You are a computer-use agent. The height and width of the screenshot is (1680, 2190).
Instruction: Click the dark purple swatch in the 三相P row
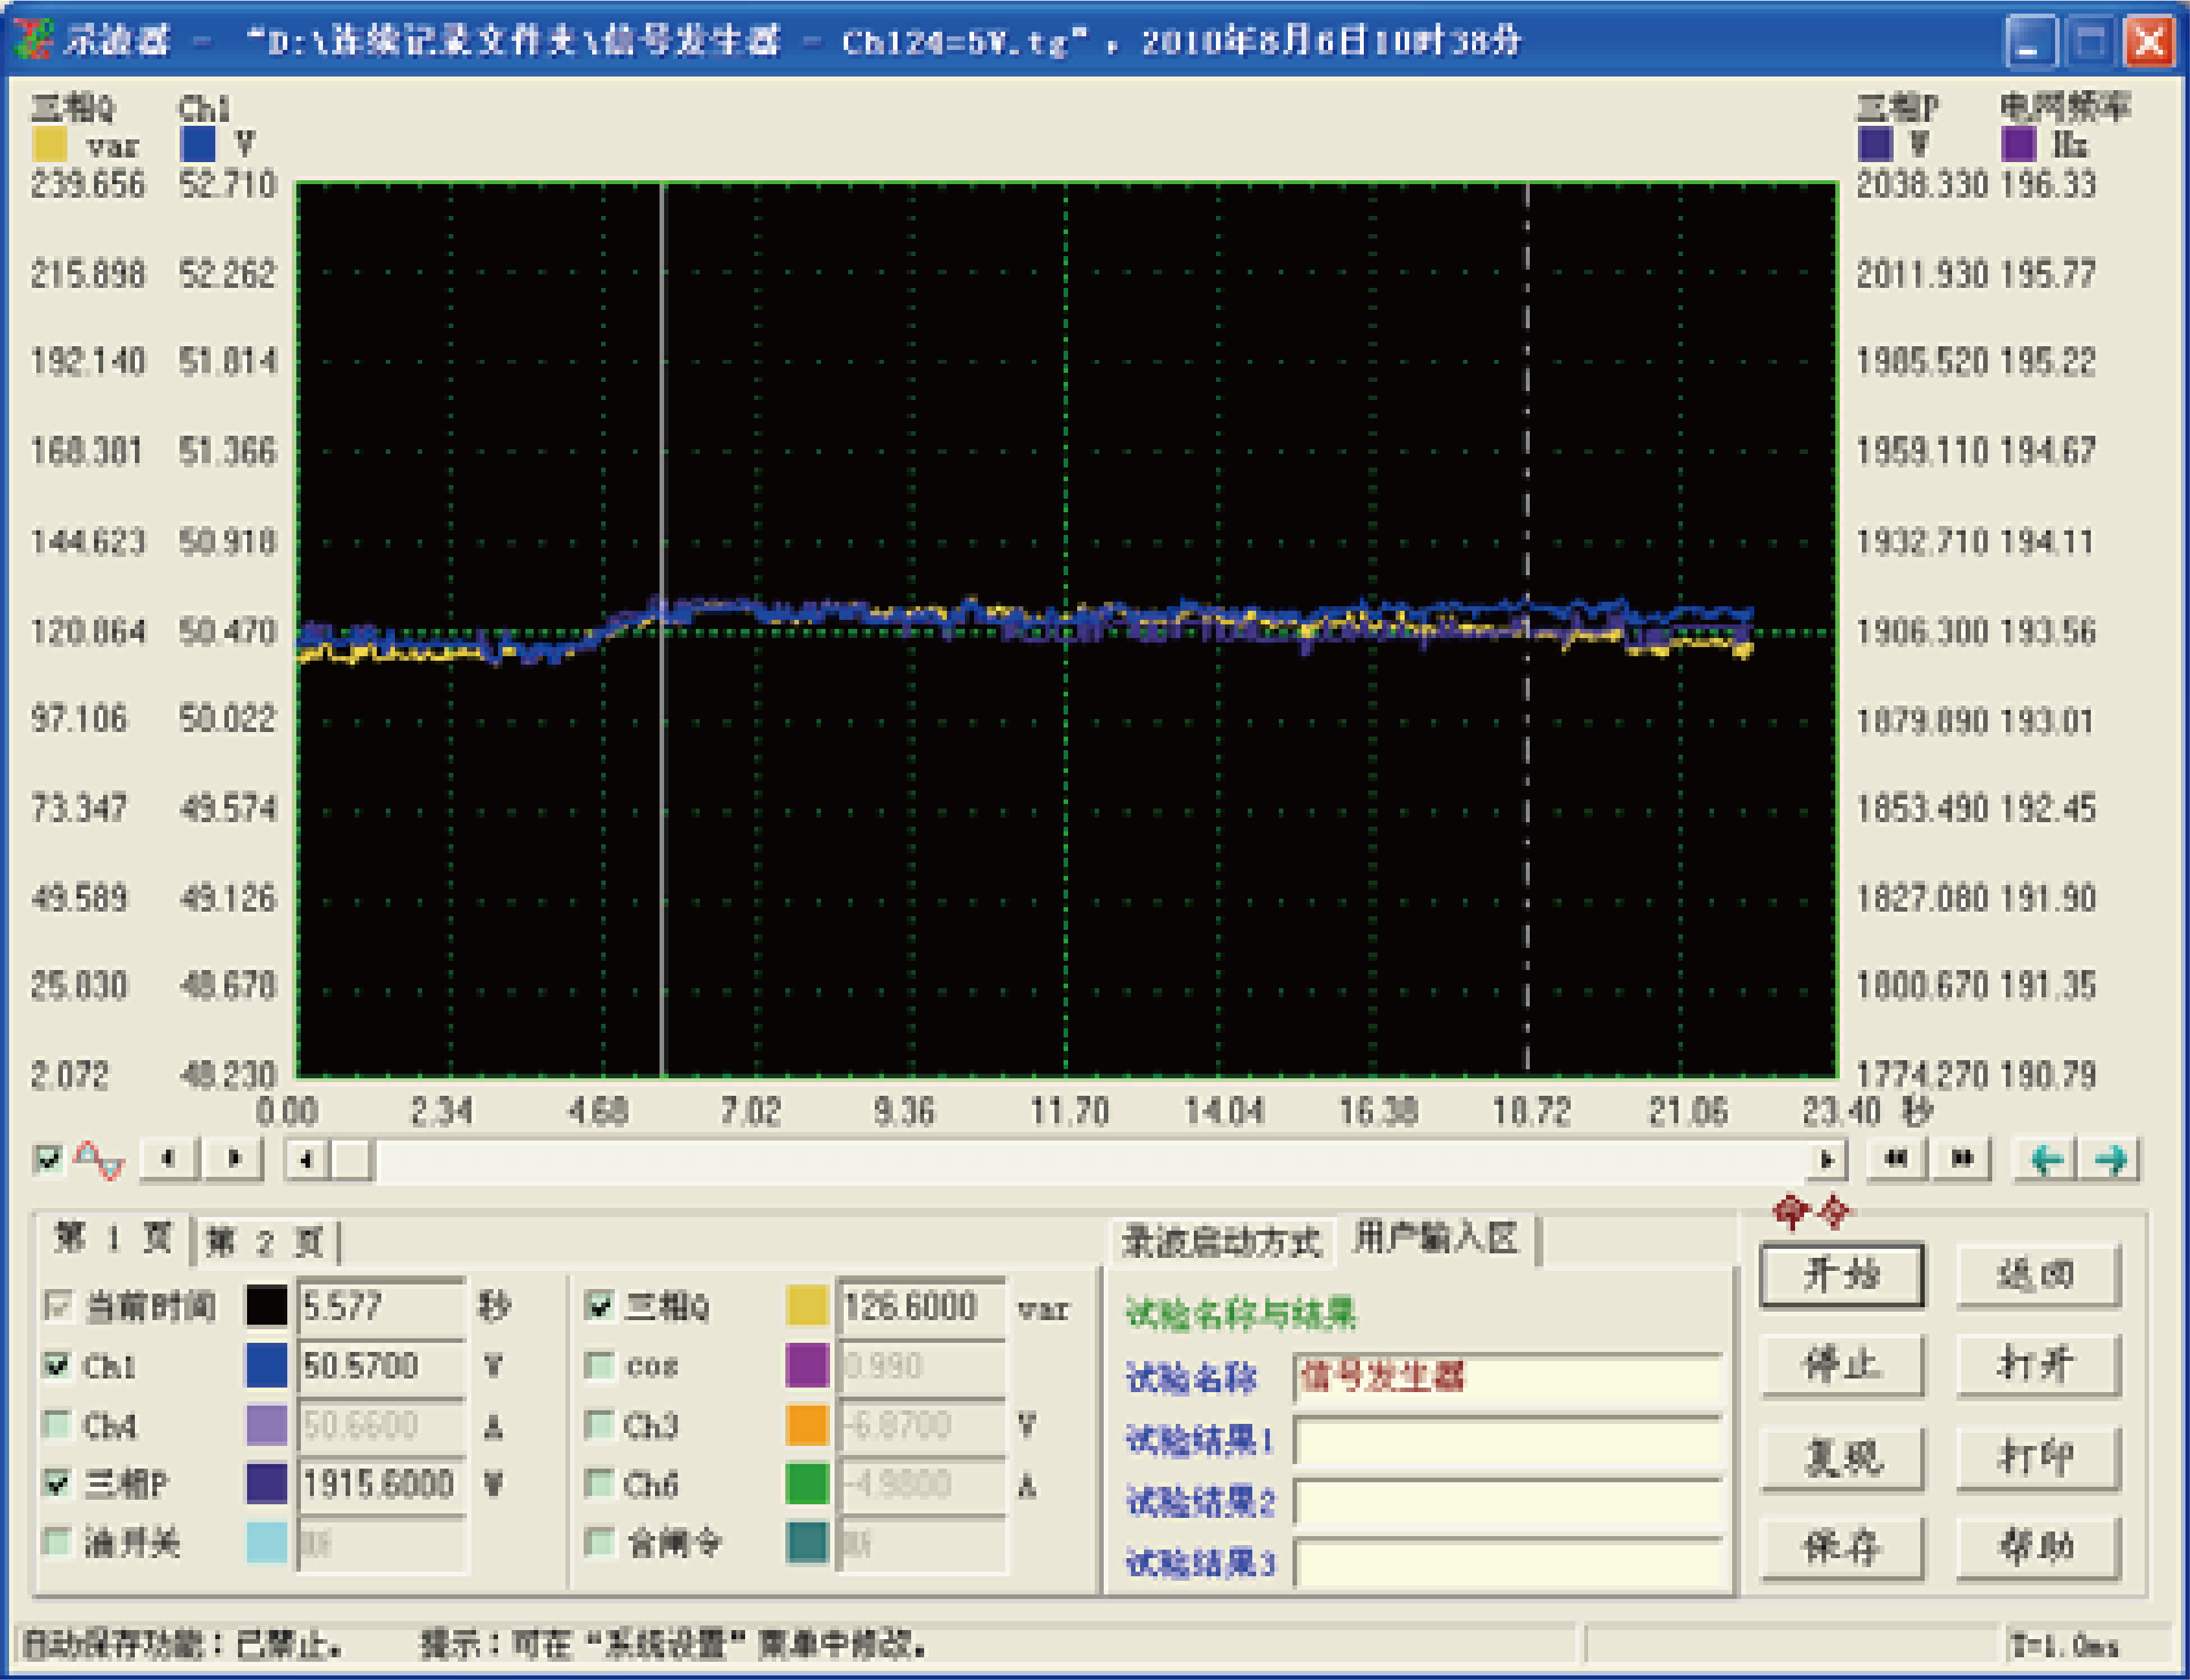coord(266,1484)
